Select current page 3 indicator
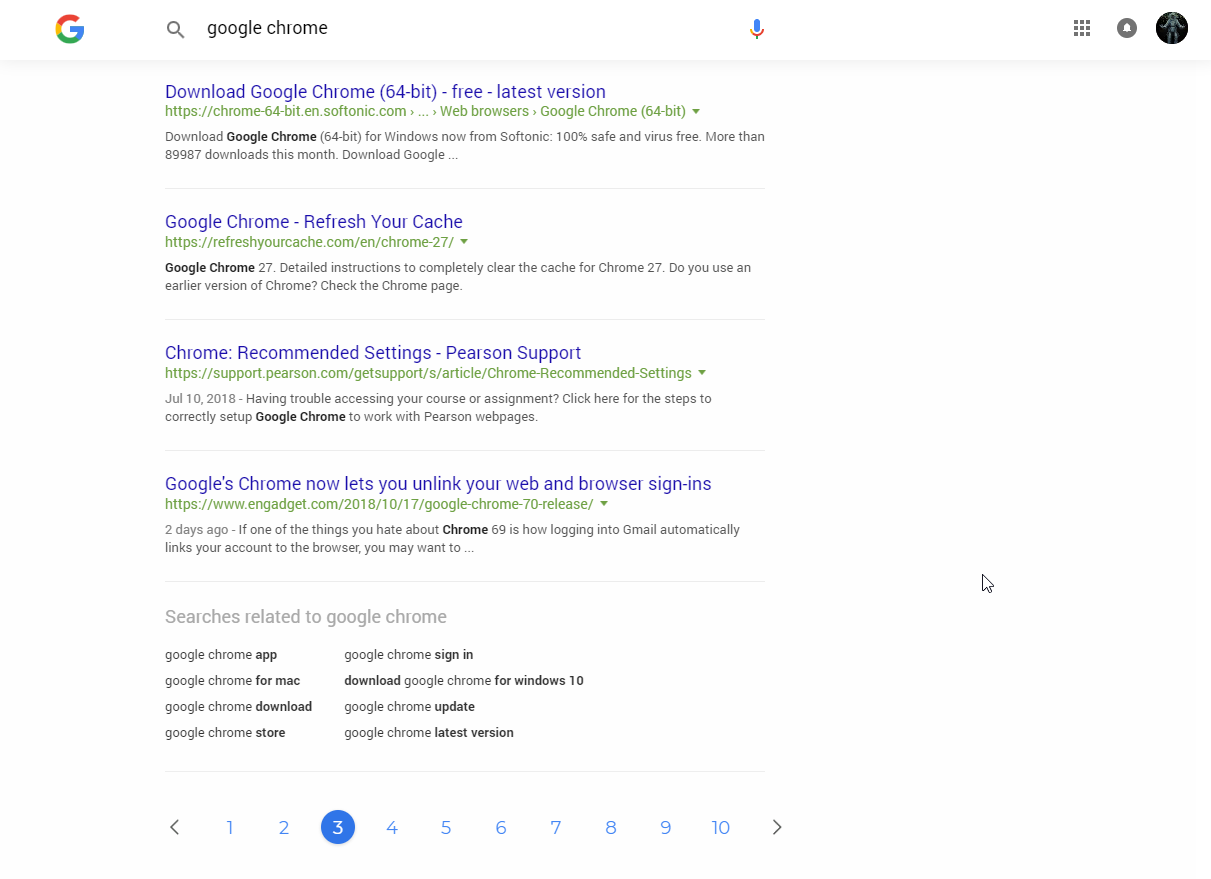Screen dimensions: 1211x879 [338, 827]
